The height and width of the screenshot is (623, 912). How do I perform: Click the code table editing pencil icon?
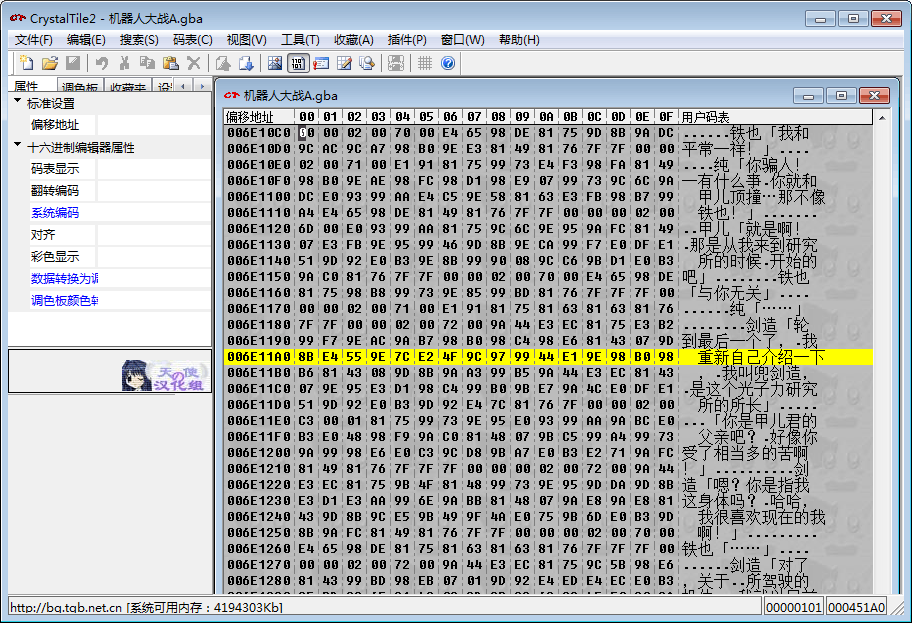[345, 62]
